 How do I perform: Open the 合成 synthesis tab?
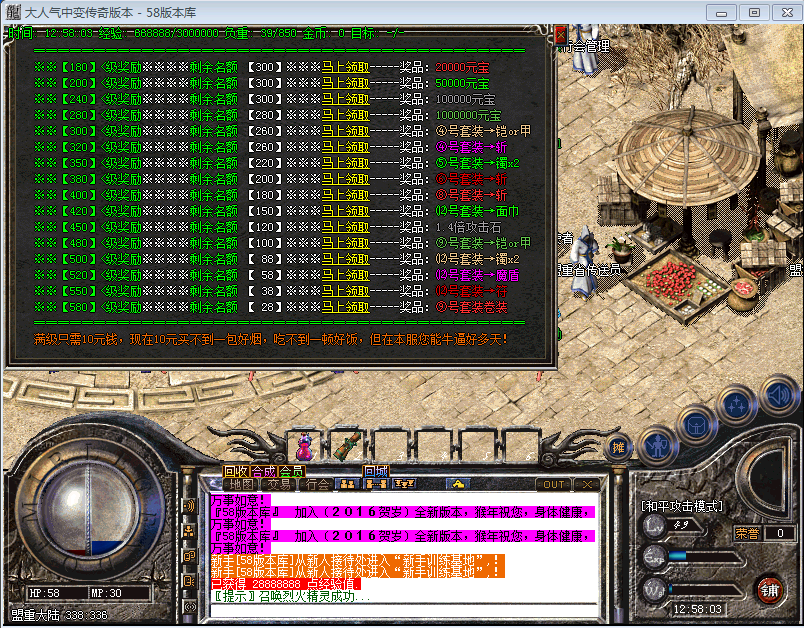tap(264, 471)
